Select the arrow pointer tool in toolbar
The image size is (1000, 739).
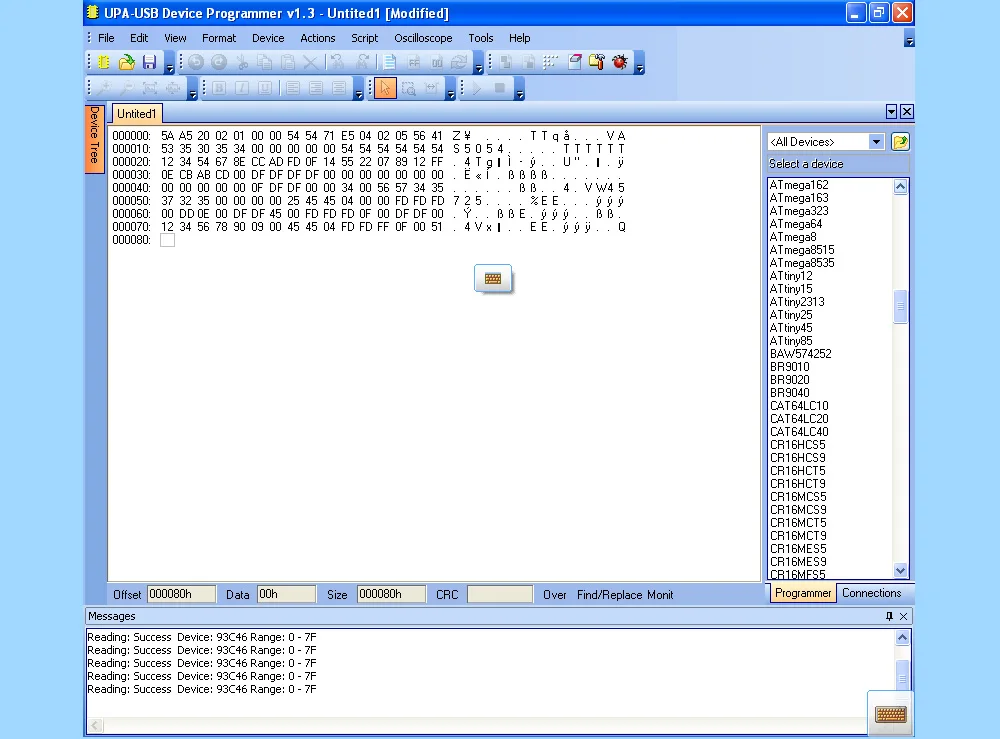[385, 88]
